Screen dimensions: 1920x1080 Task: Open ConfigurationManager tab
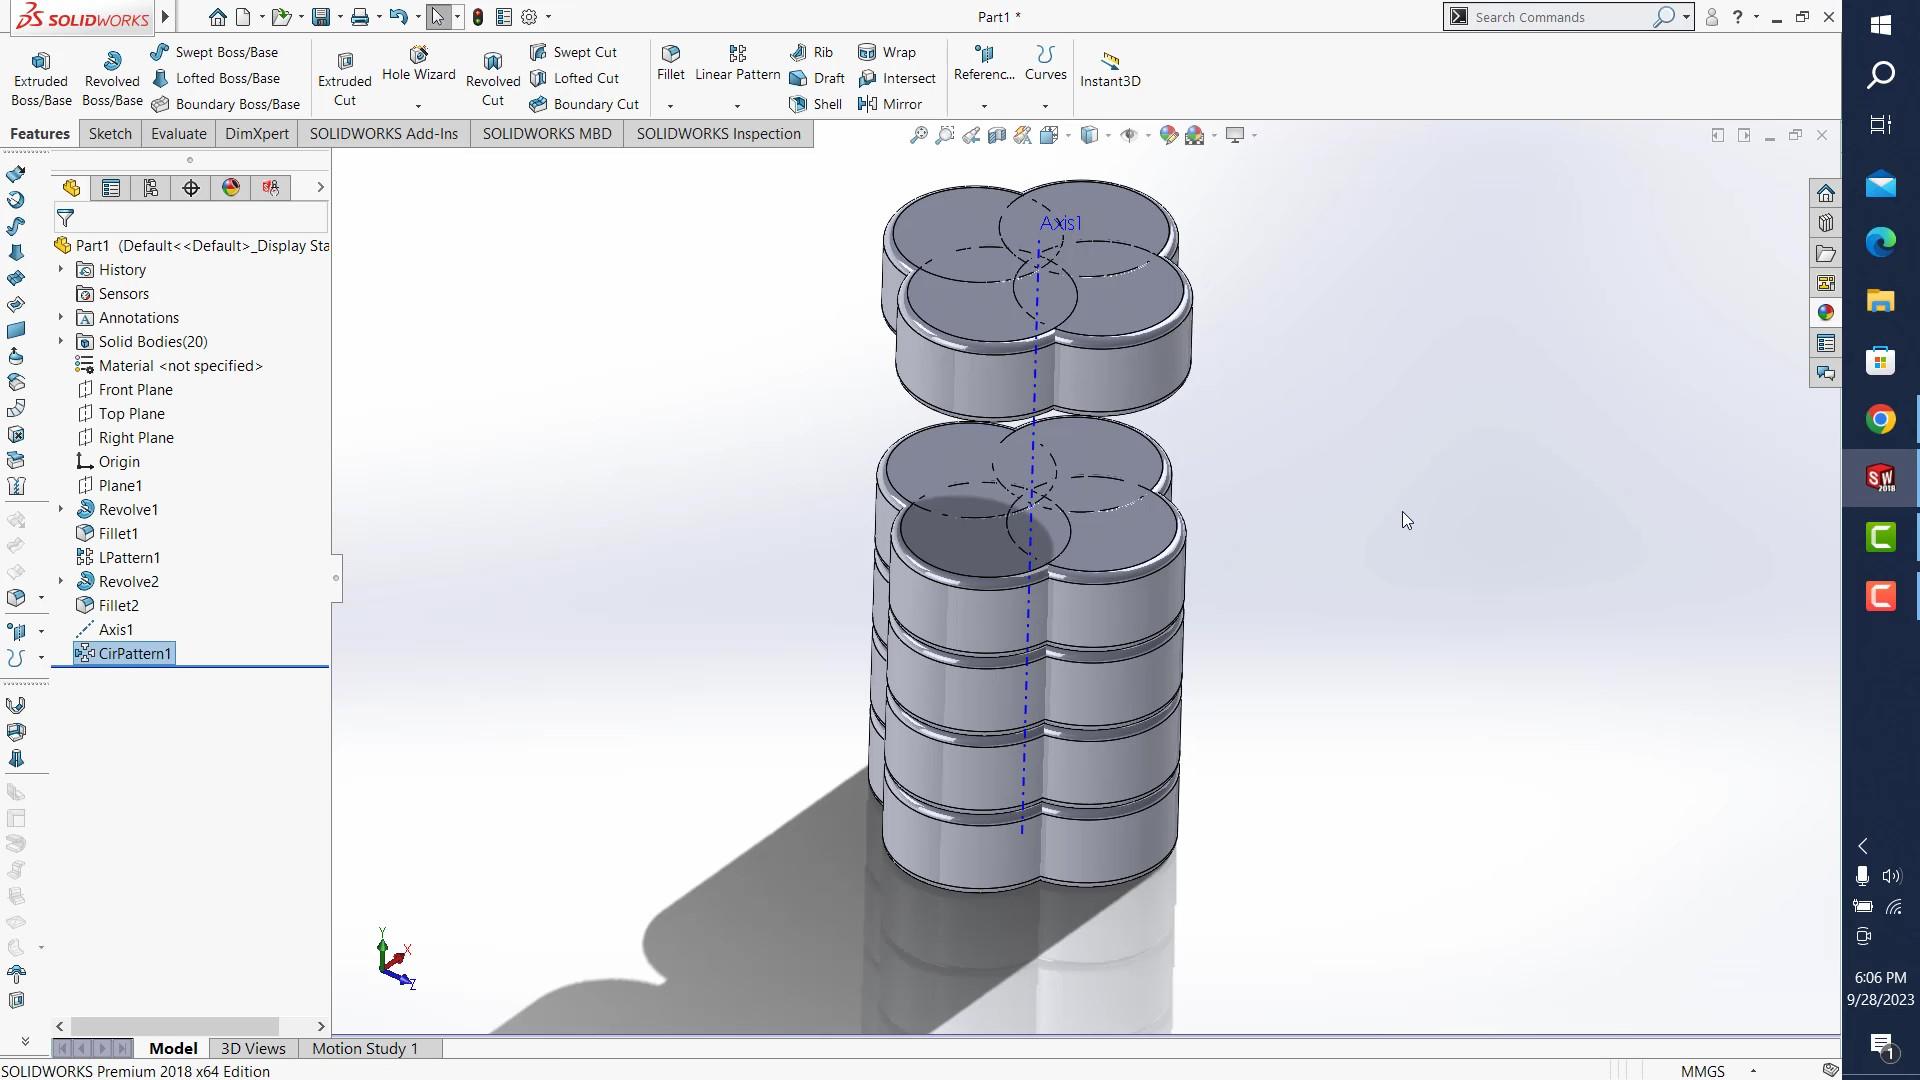(x=151, y=187)
